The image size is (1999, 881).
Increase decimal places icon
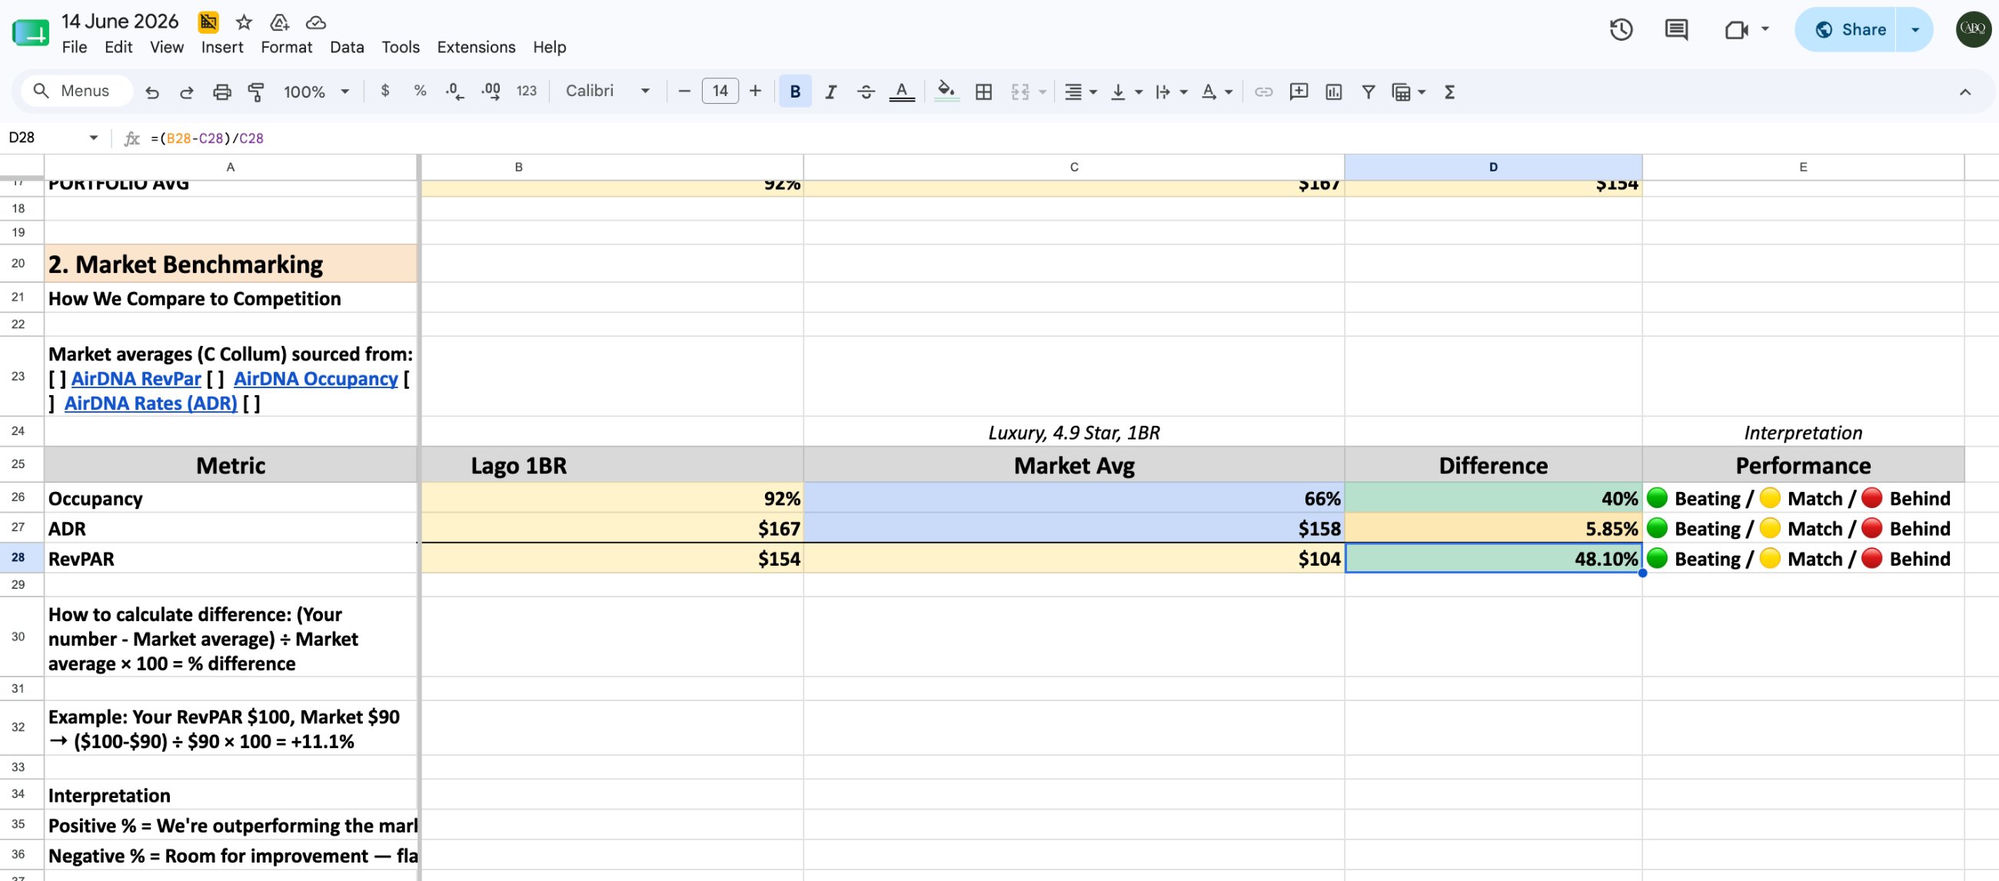[x=491, y=91]
